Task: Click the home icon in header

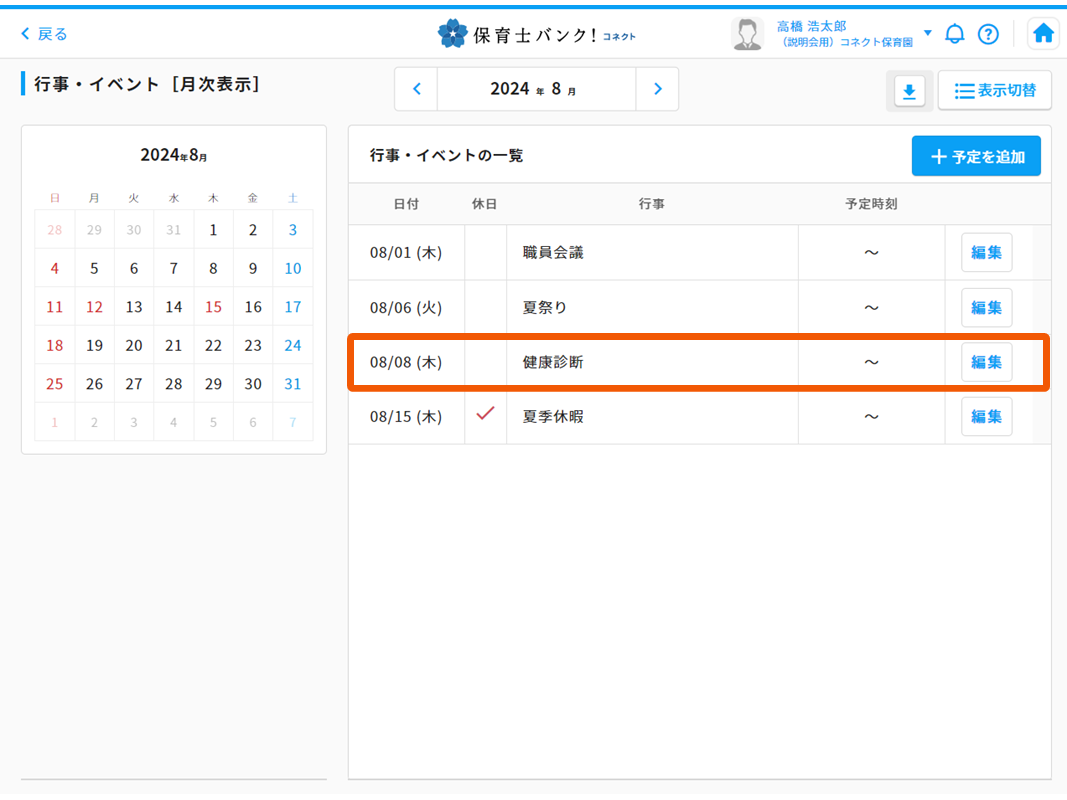Action: coord(1043,34)
